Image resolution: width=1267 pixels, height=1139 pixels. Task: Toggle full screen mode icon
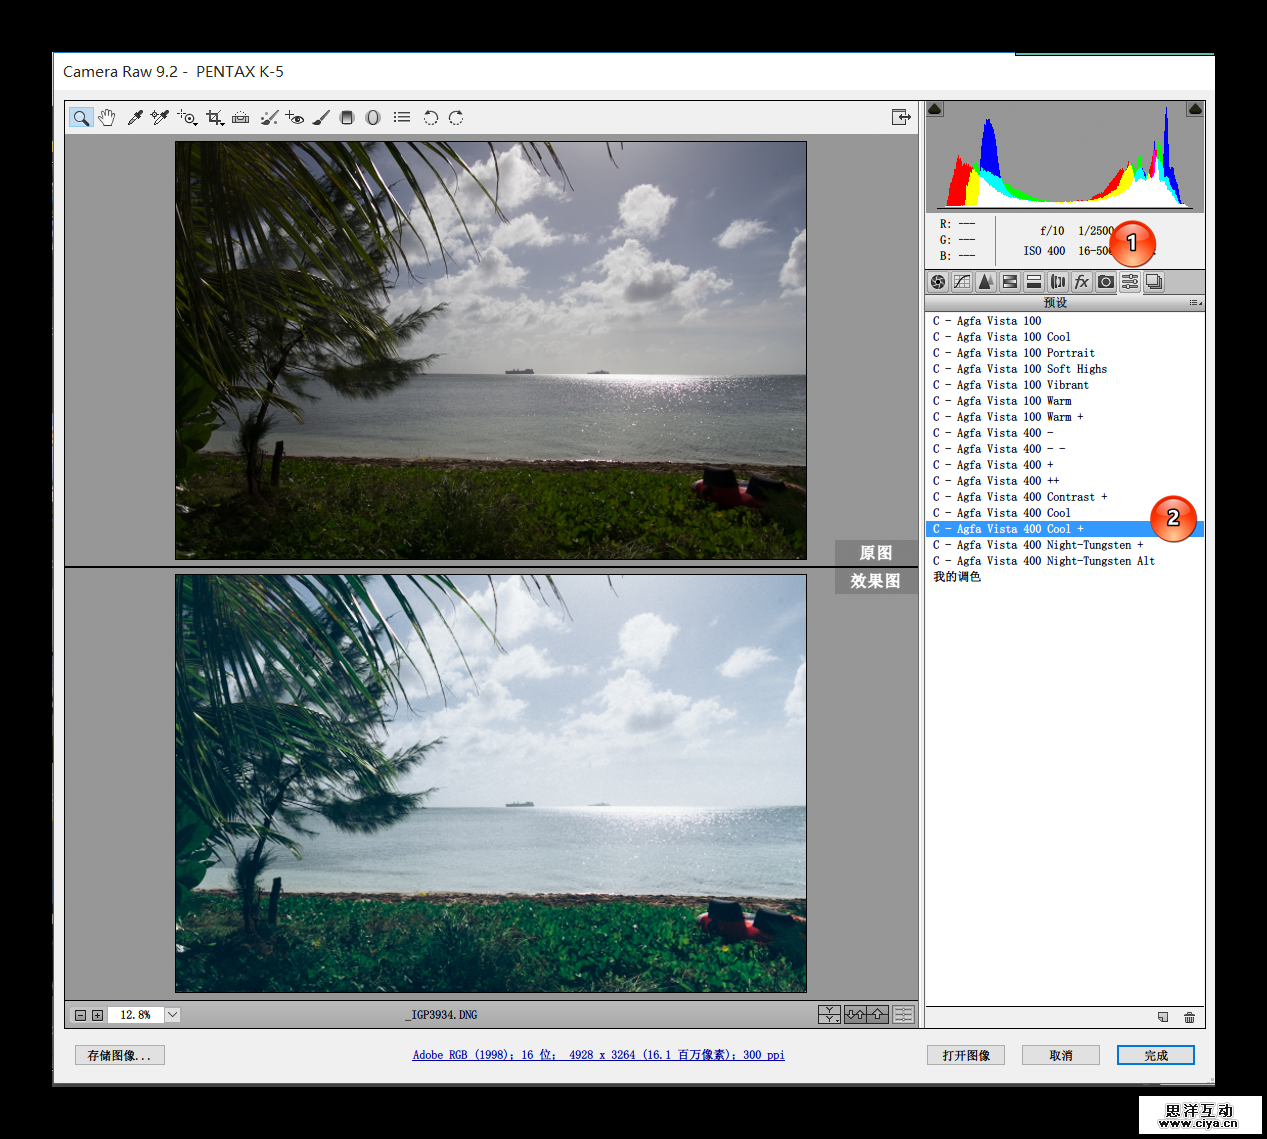(x=901, y=117)
